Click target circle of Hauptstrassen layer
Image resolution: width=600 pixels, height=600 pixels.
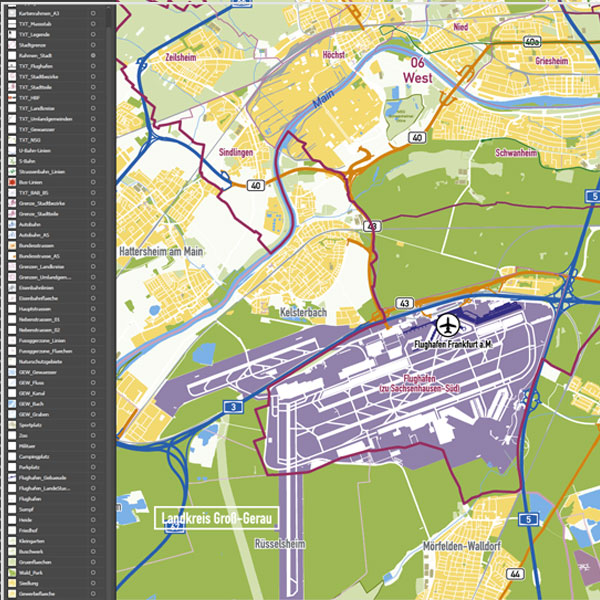click(x=93, y=309)
